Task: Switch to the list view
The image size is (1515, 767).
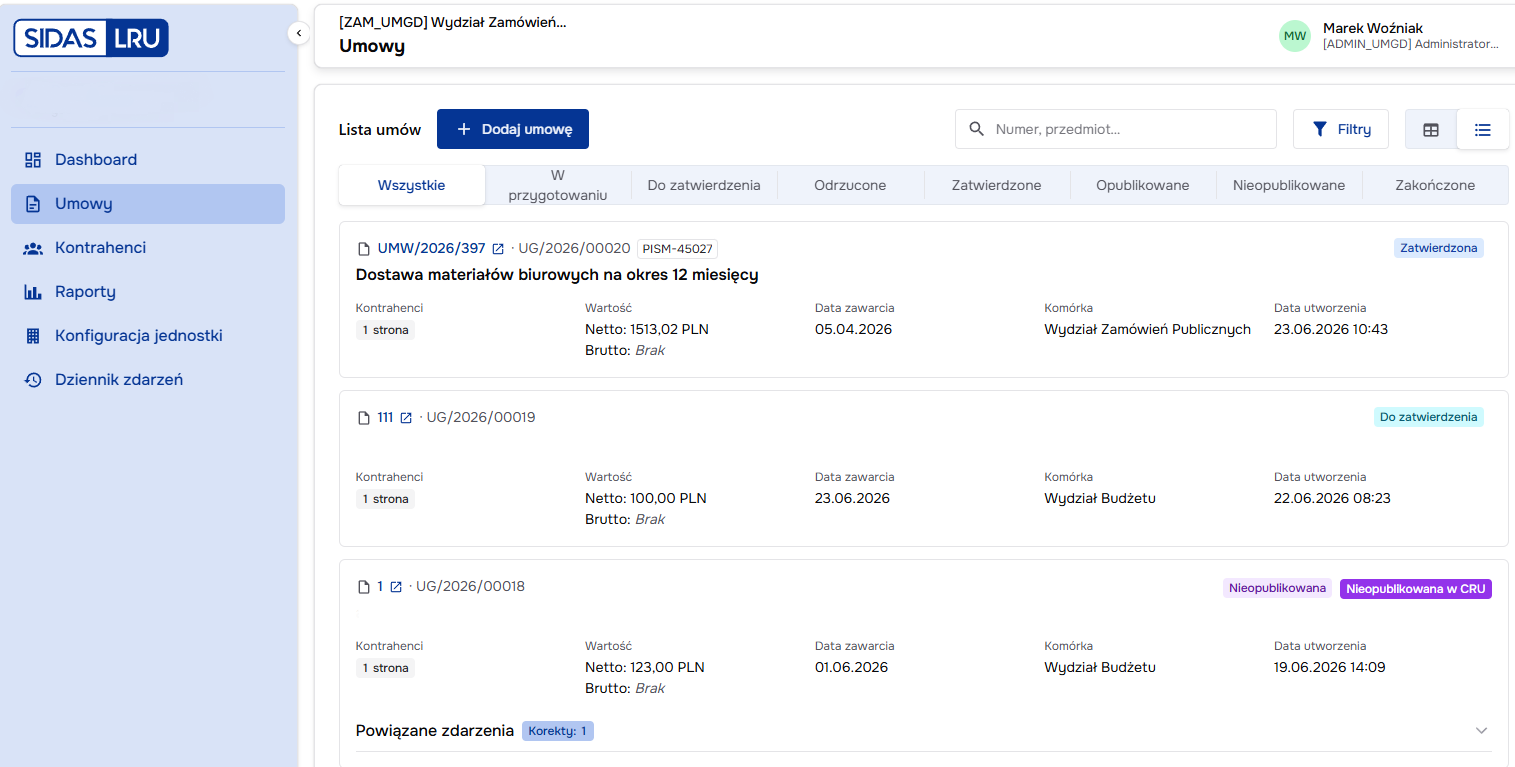Action: coord(1483,129)
